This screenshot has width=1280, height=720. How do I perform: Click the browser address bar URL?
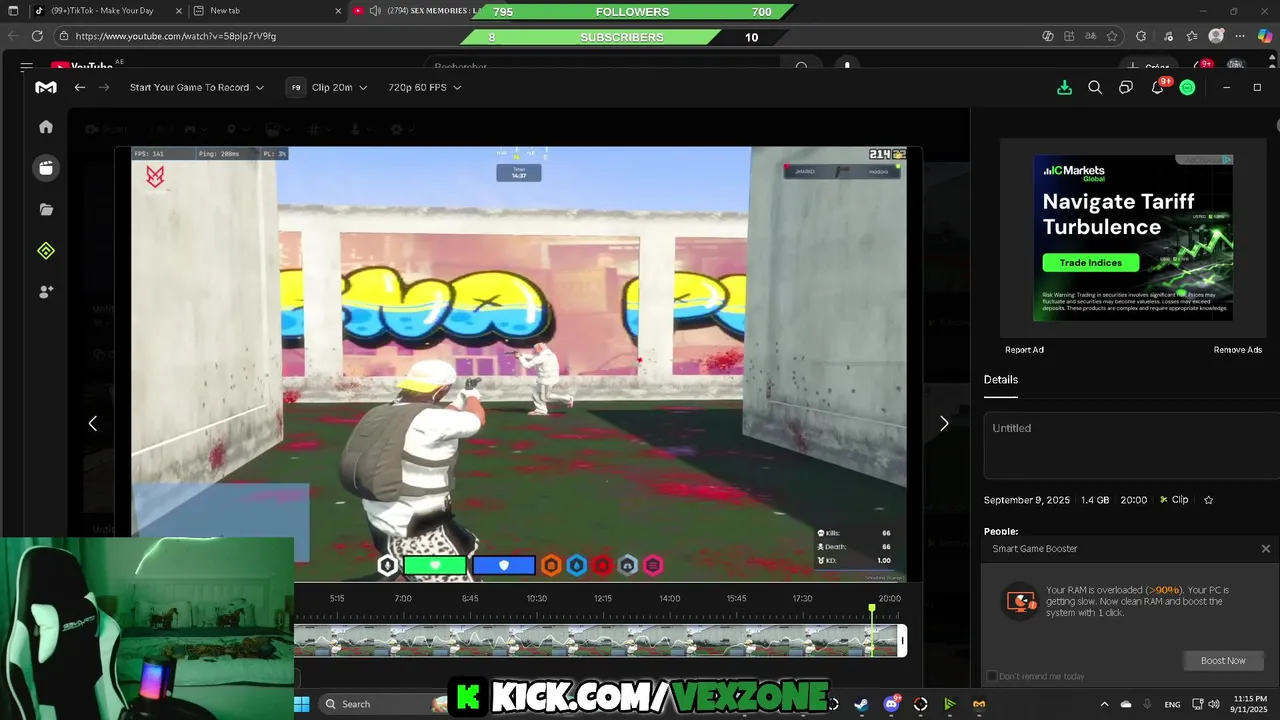tap(175, 36)
